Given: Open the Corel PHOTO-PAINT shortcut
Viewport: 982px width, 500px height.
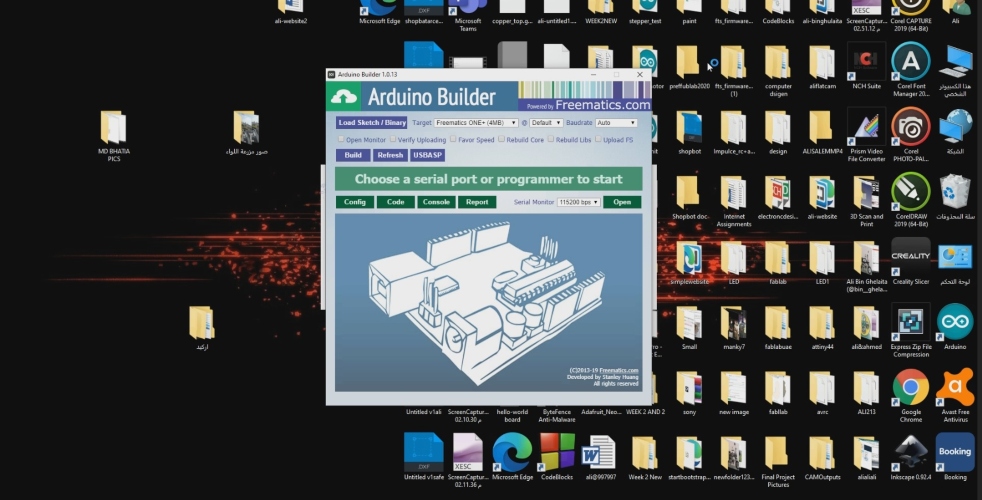Looking at the screenshot, I should pos(911,126).
